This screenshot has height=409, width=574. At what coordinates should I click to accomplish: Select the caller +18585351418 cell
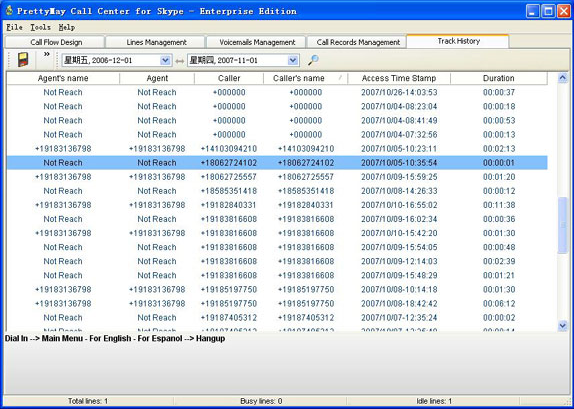click(229, 191)
